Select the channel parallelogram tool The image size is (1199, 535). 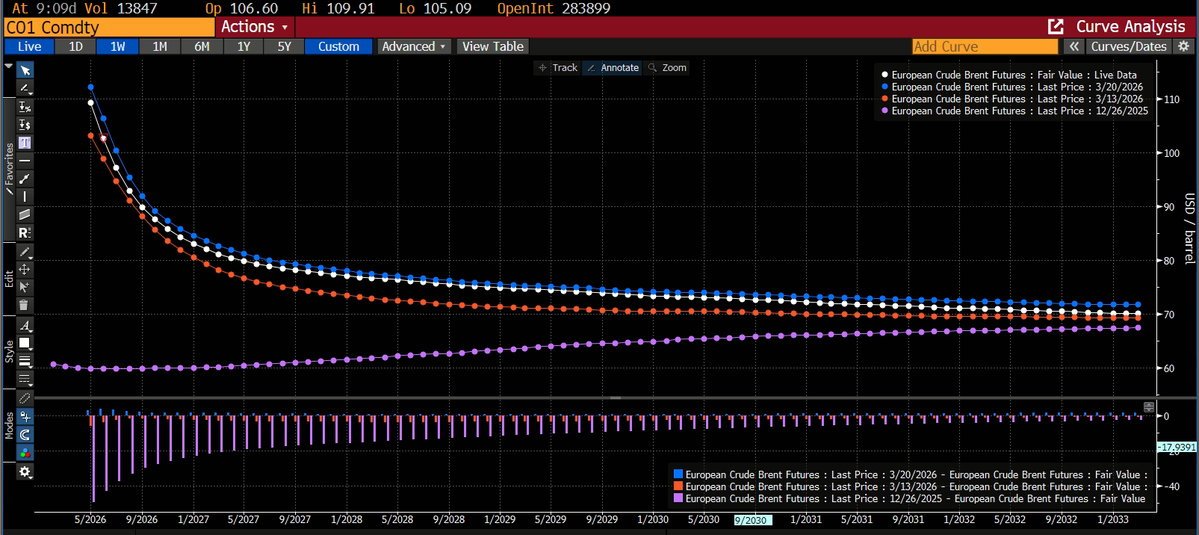point(24,214)
